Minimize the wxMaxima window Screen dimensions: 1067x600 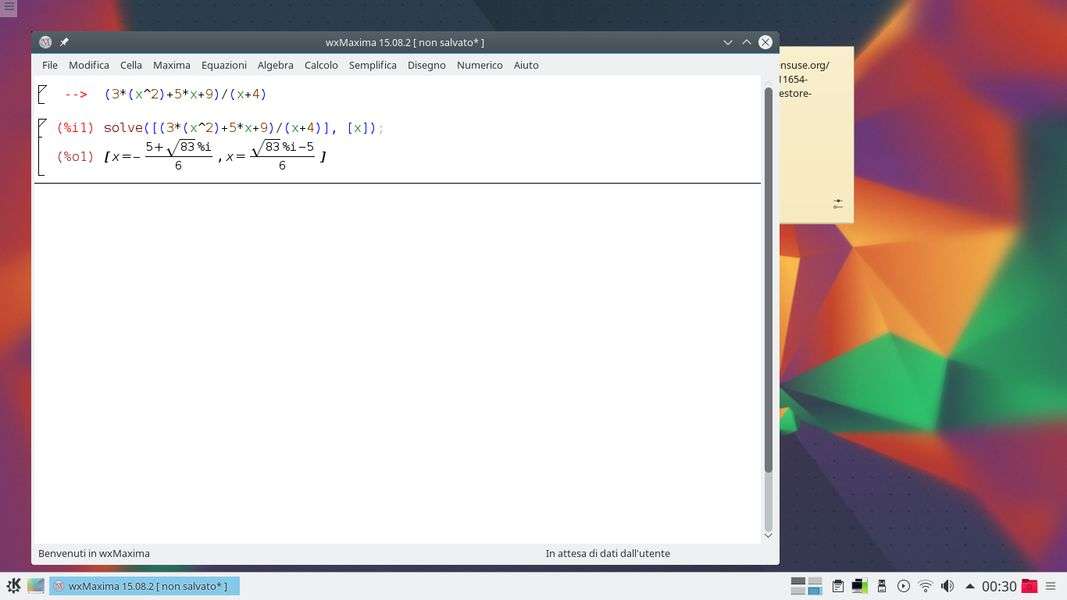click(x=727, y=42)
